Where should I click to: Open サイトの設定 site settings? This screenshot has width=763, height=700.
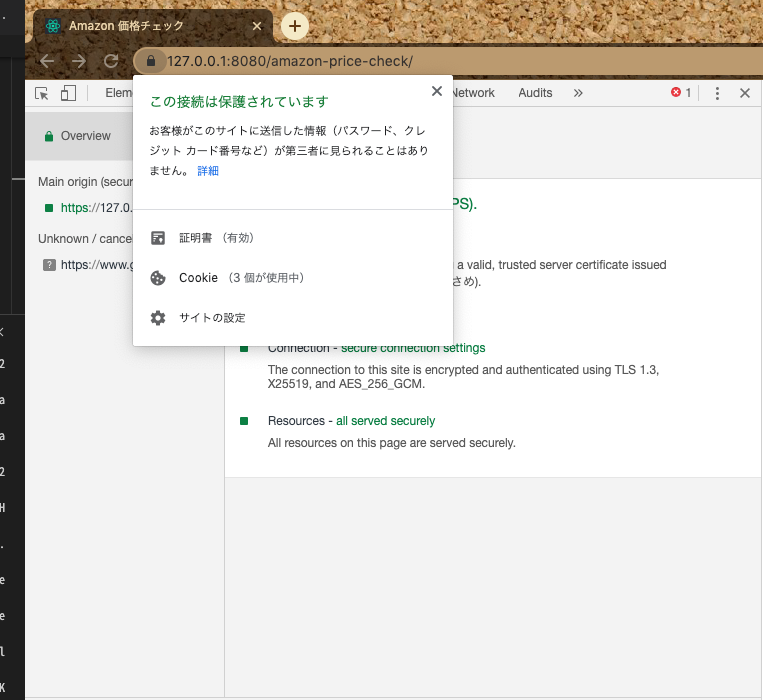pyautogui.click(x=293, y=318)
